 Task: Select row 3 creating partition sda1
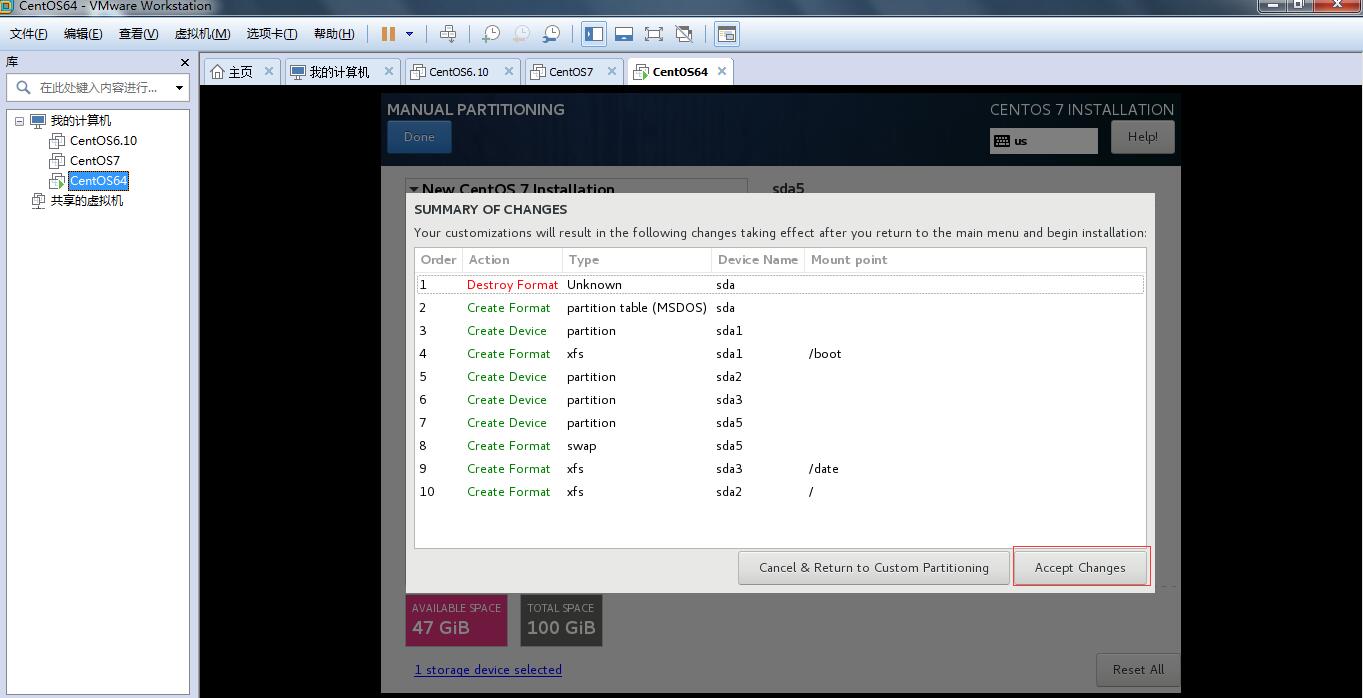point(780,331)
